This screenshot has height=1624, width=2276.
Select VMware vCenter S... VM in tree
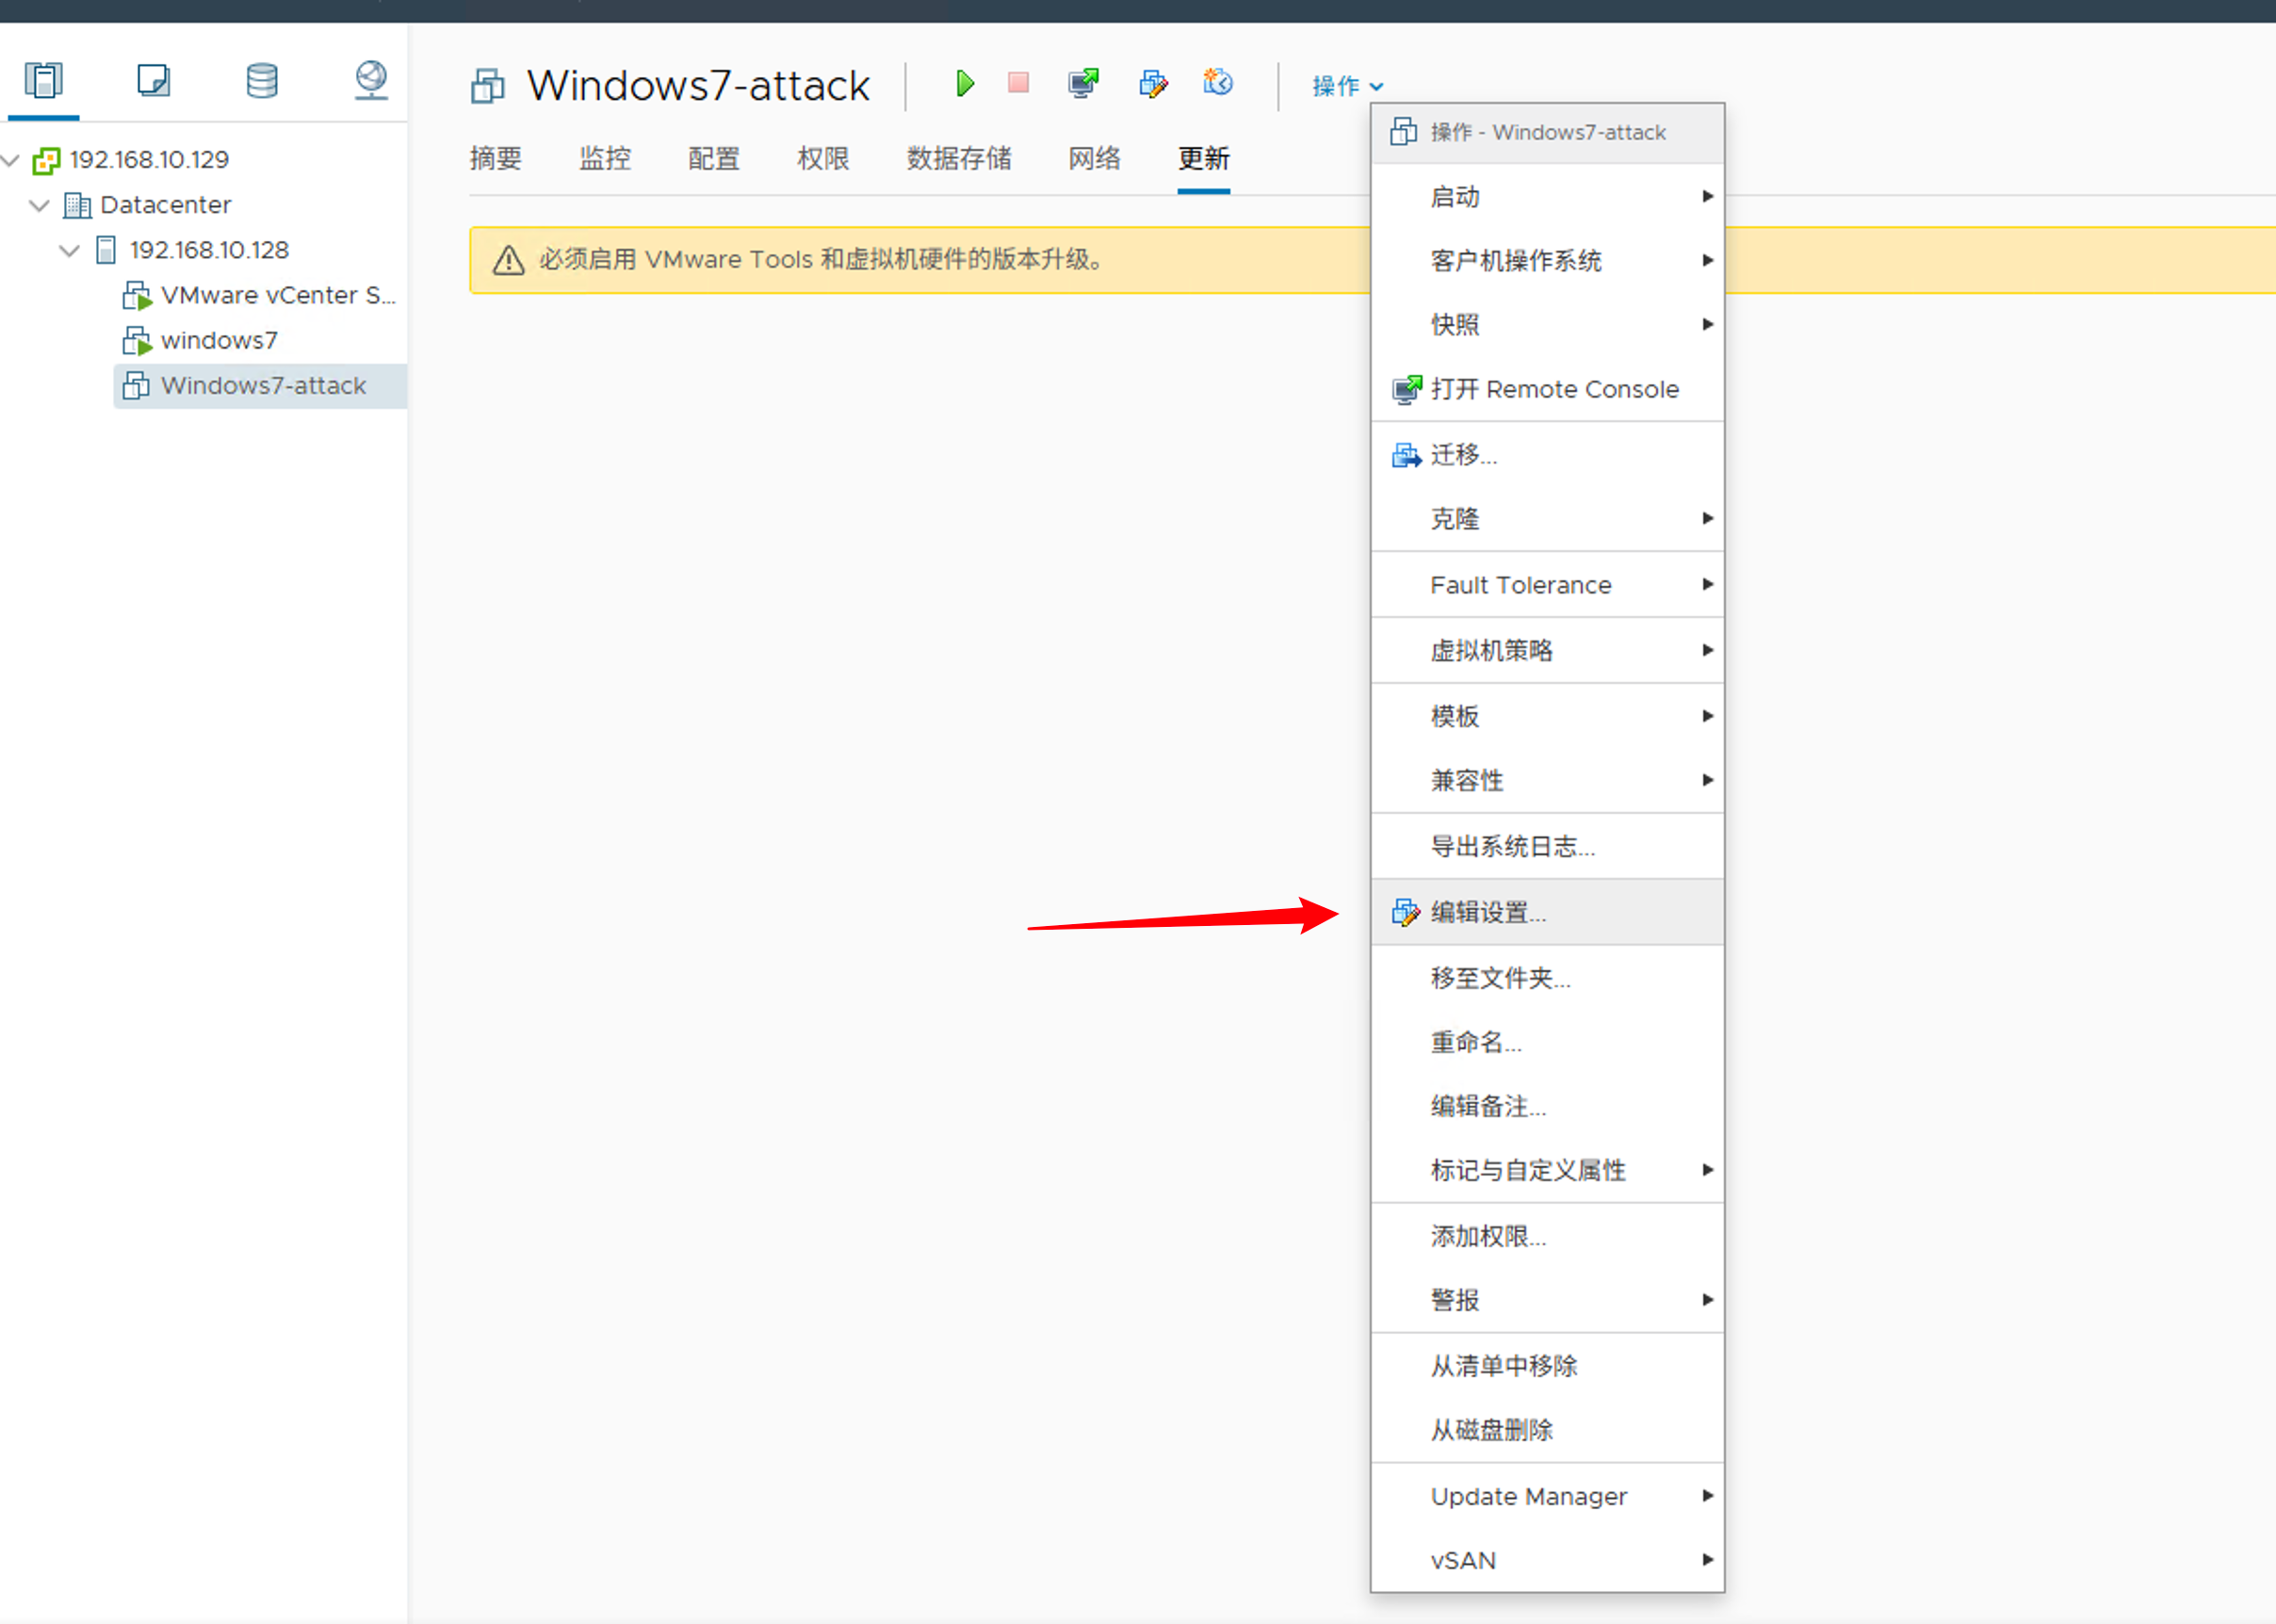[x=277, y=296]
